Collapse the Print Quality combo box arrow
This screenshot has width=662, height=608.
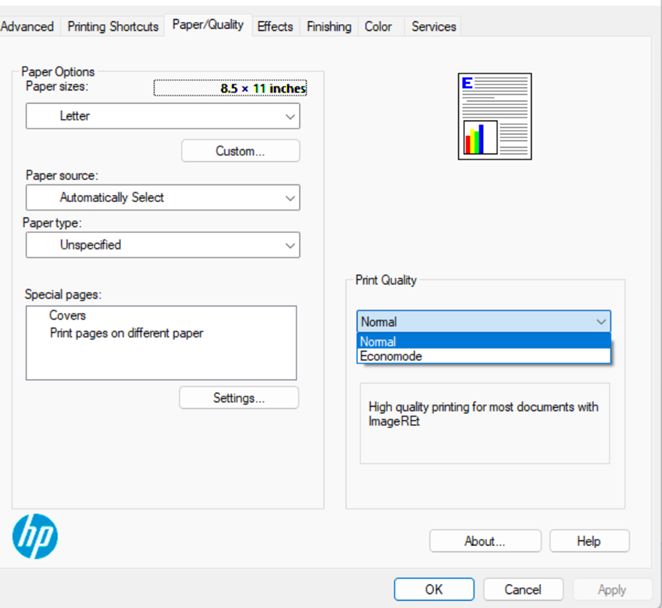[601, 322]
